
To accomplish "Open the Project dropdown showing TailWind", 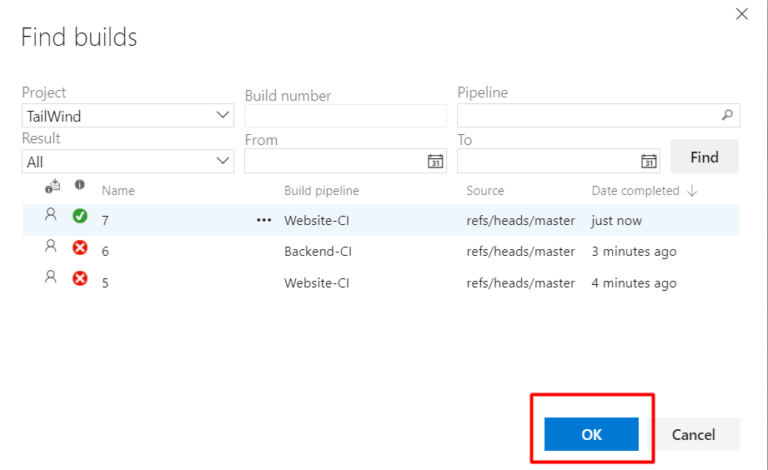I will click(128, 116).
